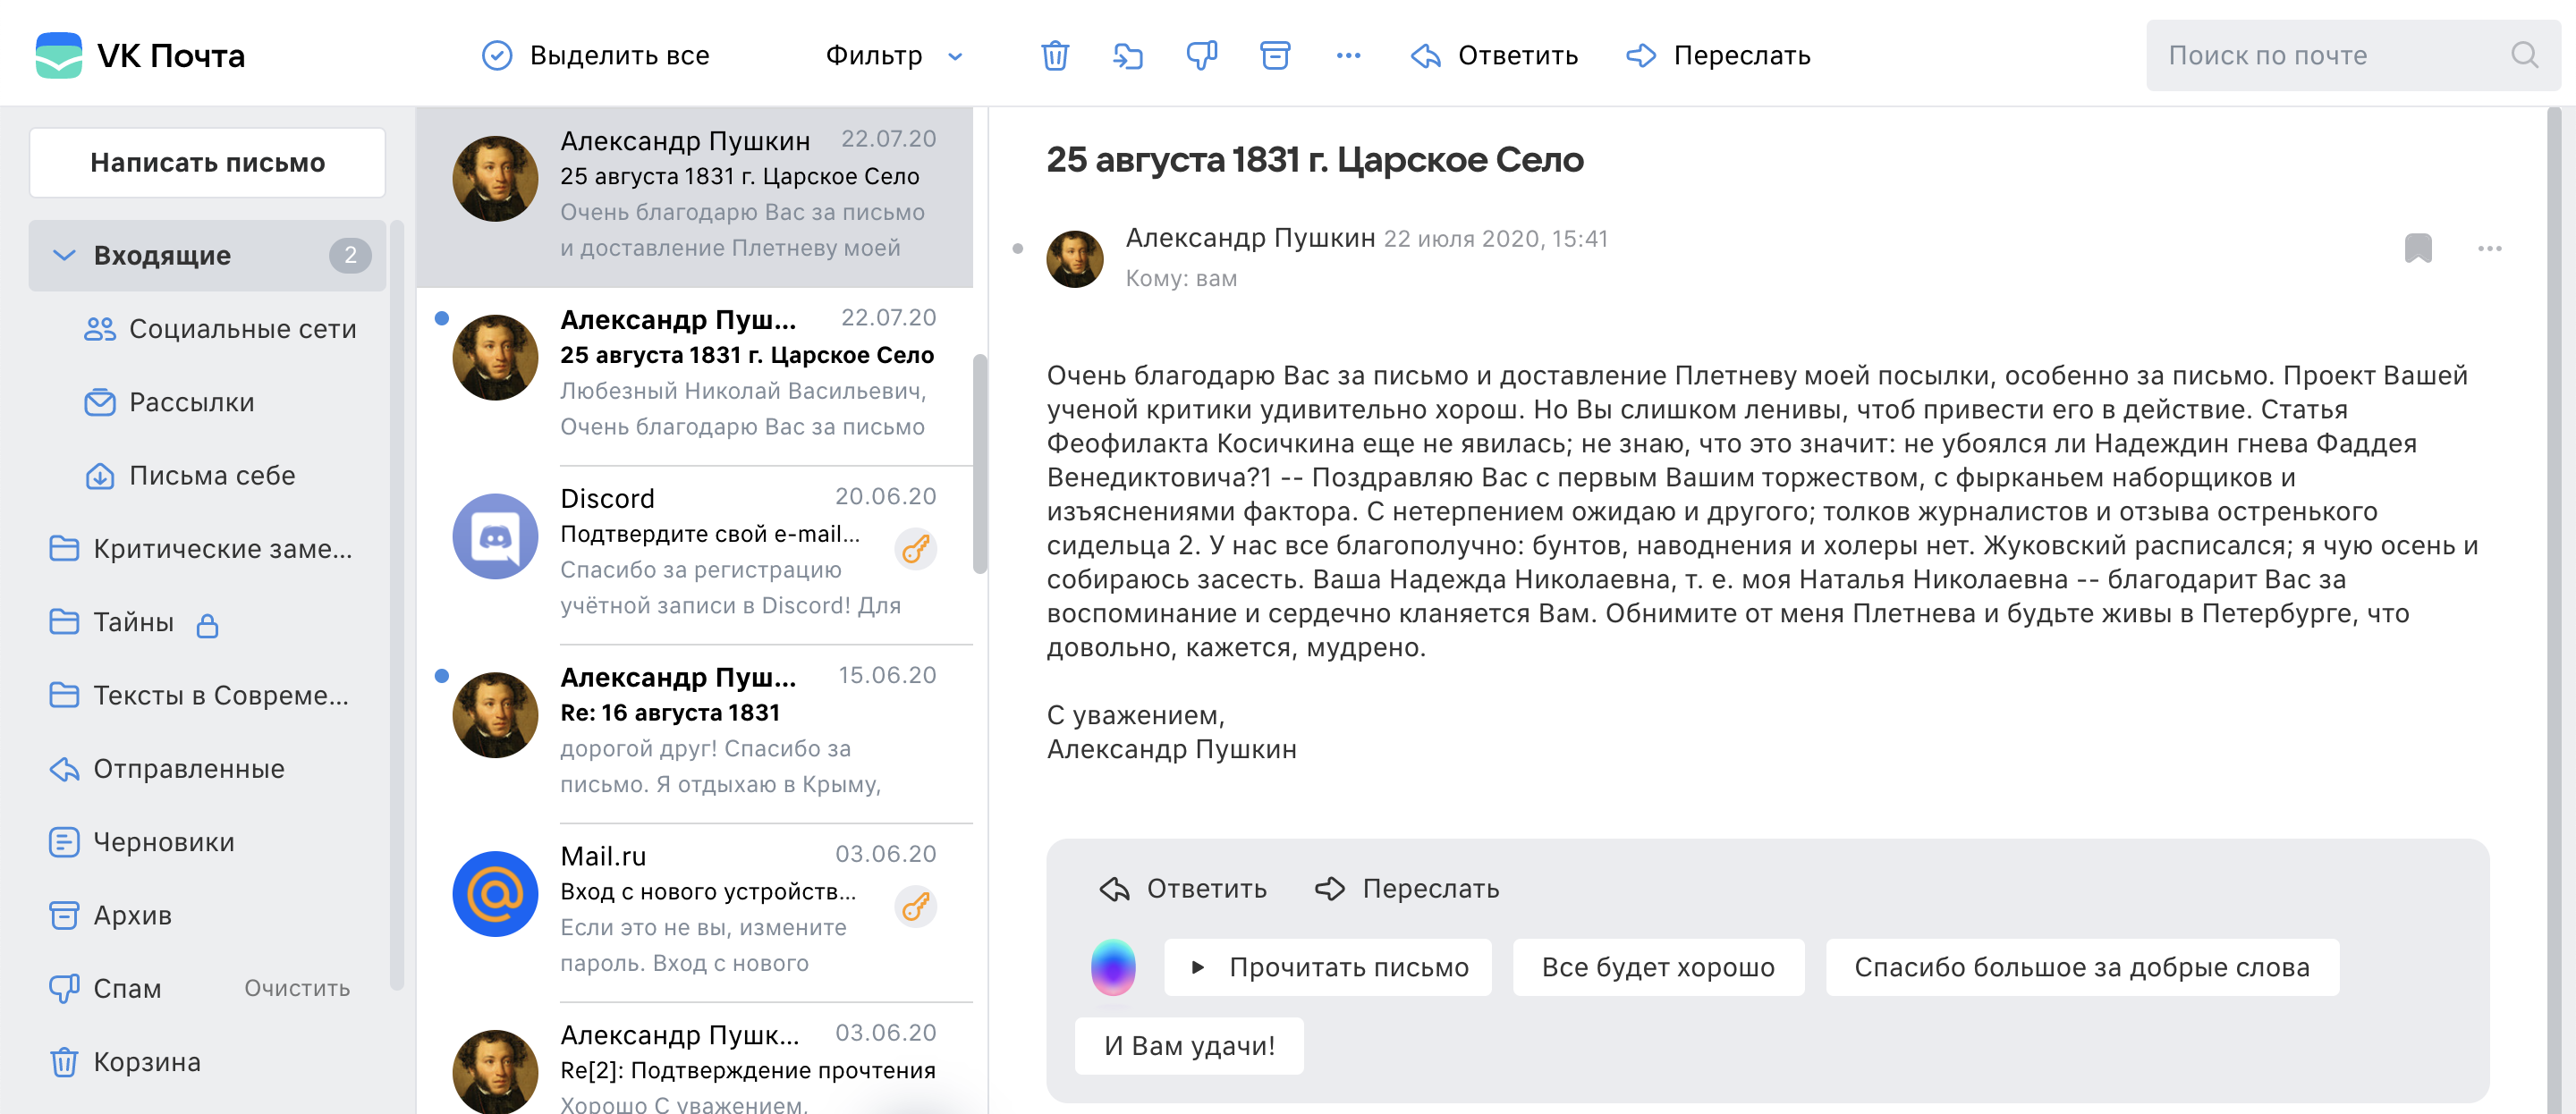The height and width of the screenshot is (1114, 2576).
Task: Click the move-to-folder icon in toolbar
Action: 1128,55
